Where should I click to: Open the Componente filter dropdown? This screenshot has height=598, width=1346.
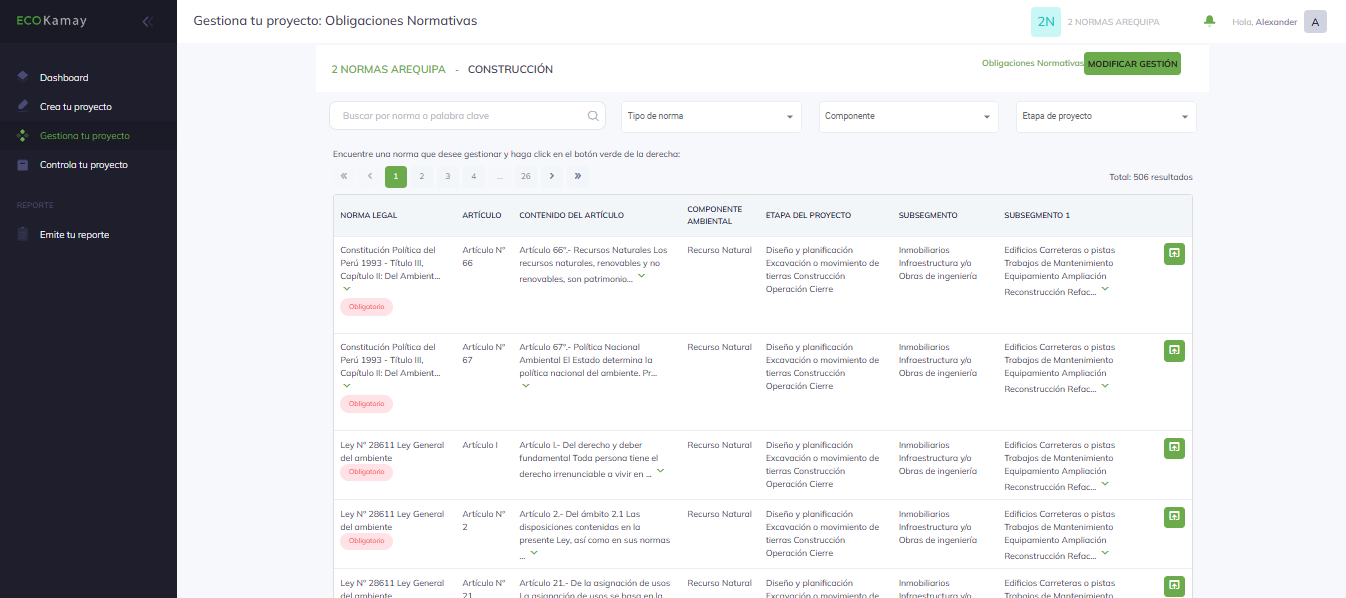coord(908,116)
